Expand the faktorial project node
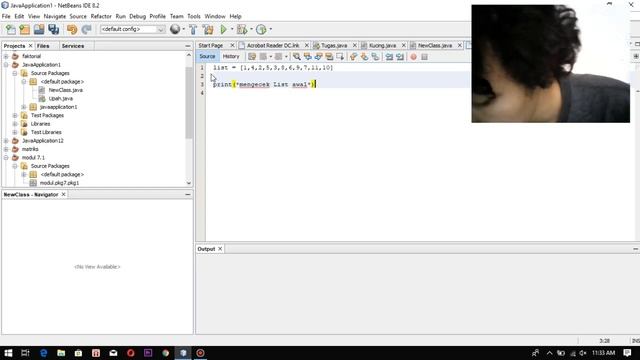Image resolution: width=640 pixels, height=360 pixels. pyautogui.click(x=6, y=56)
